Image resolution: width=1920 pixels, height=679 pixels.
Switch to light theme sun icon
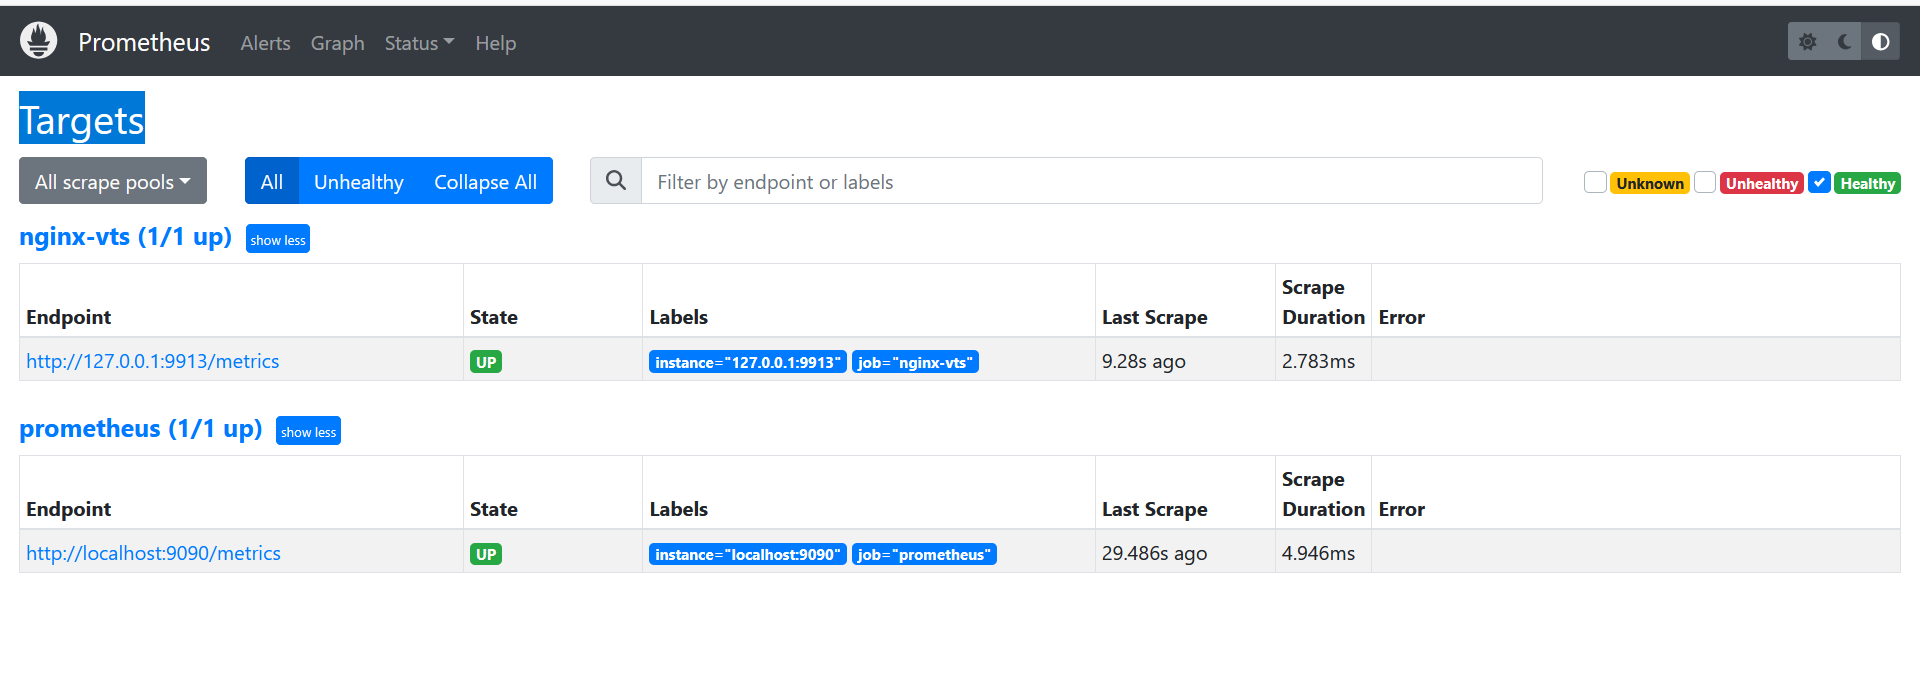[x=1807, y=42]
